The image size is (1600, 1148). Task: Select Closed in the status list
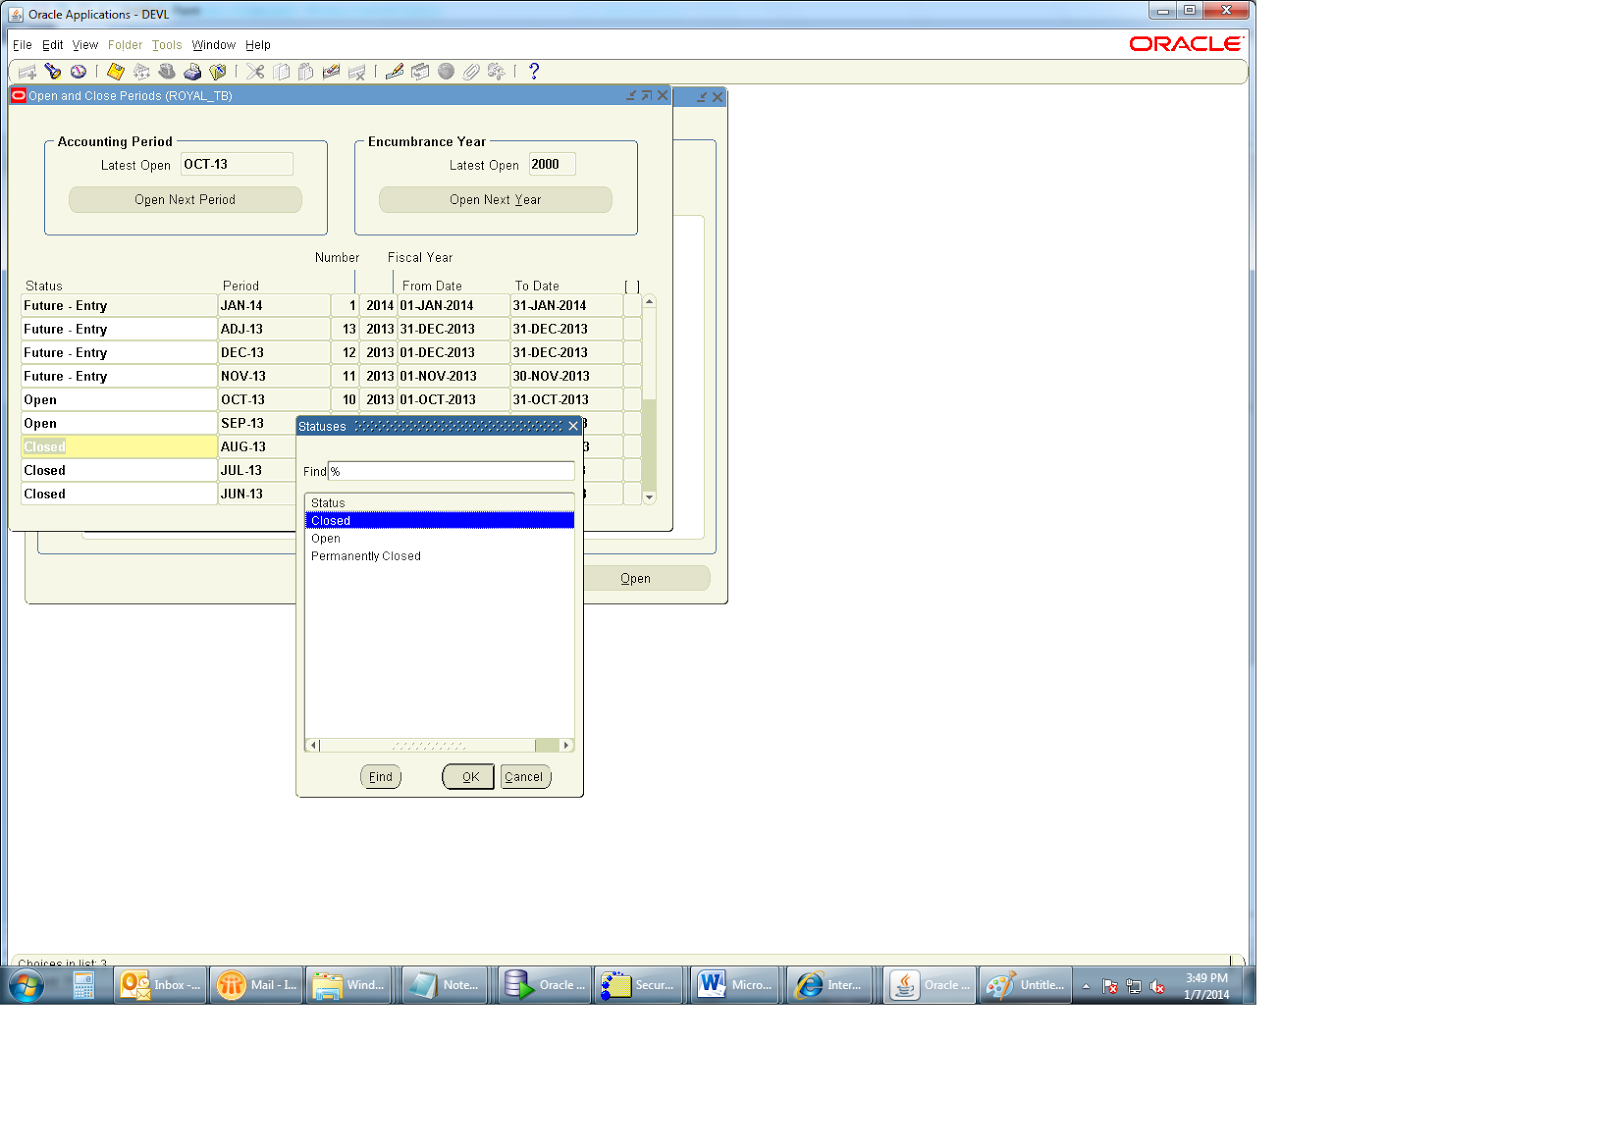pyautogui.click(x=439, y=521)
